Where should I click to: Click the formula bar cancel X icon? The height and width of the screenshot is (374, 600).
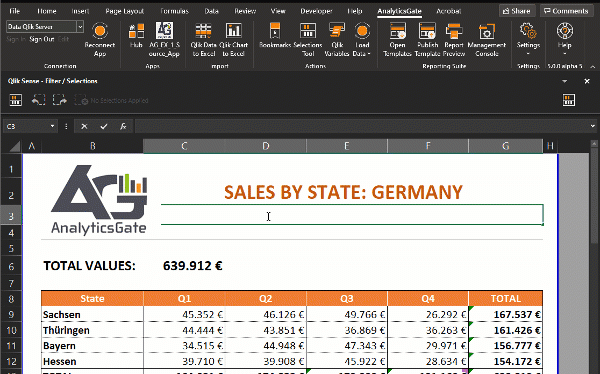point(84,126)
